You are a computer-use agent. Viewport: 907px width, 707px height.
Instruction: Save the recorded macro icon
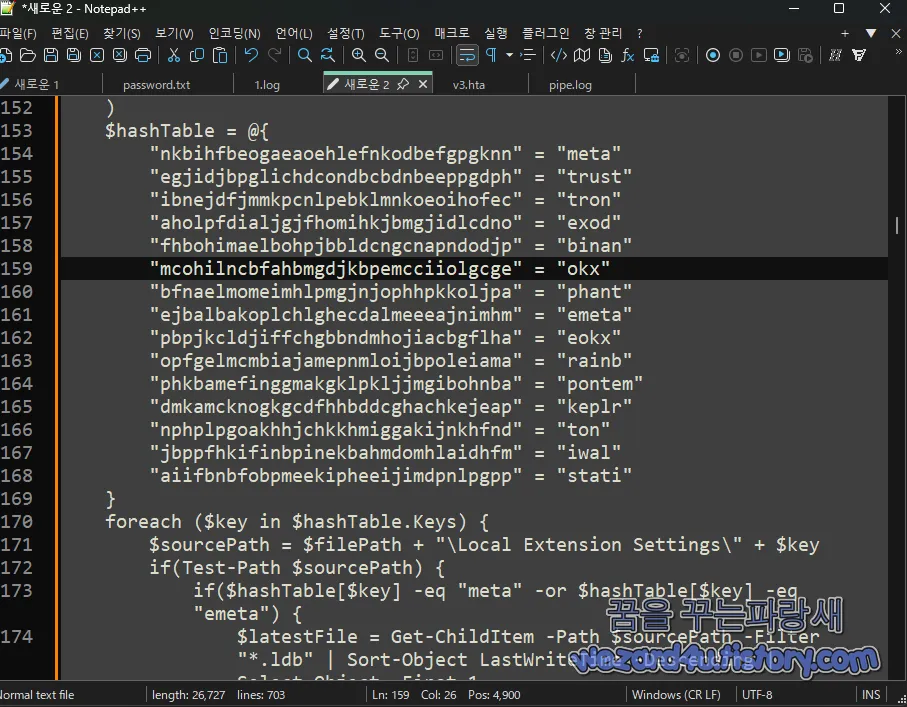point(805,56)
